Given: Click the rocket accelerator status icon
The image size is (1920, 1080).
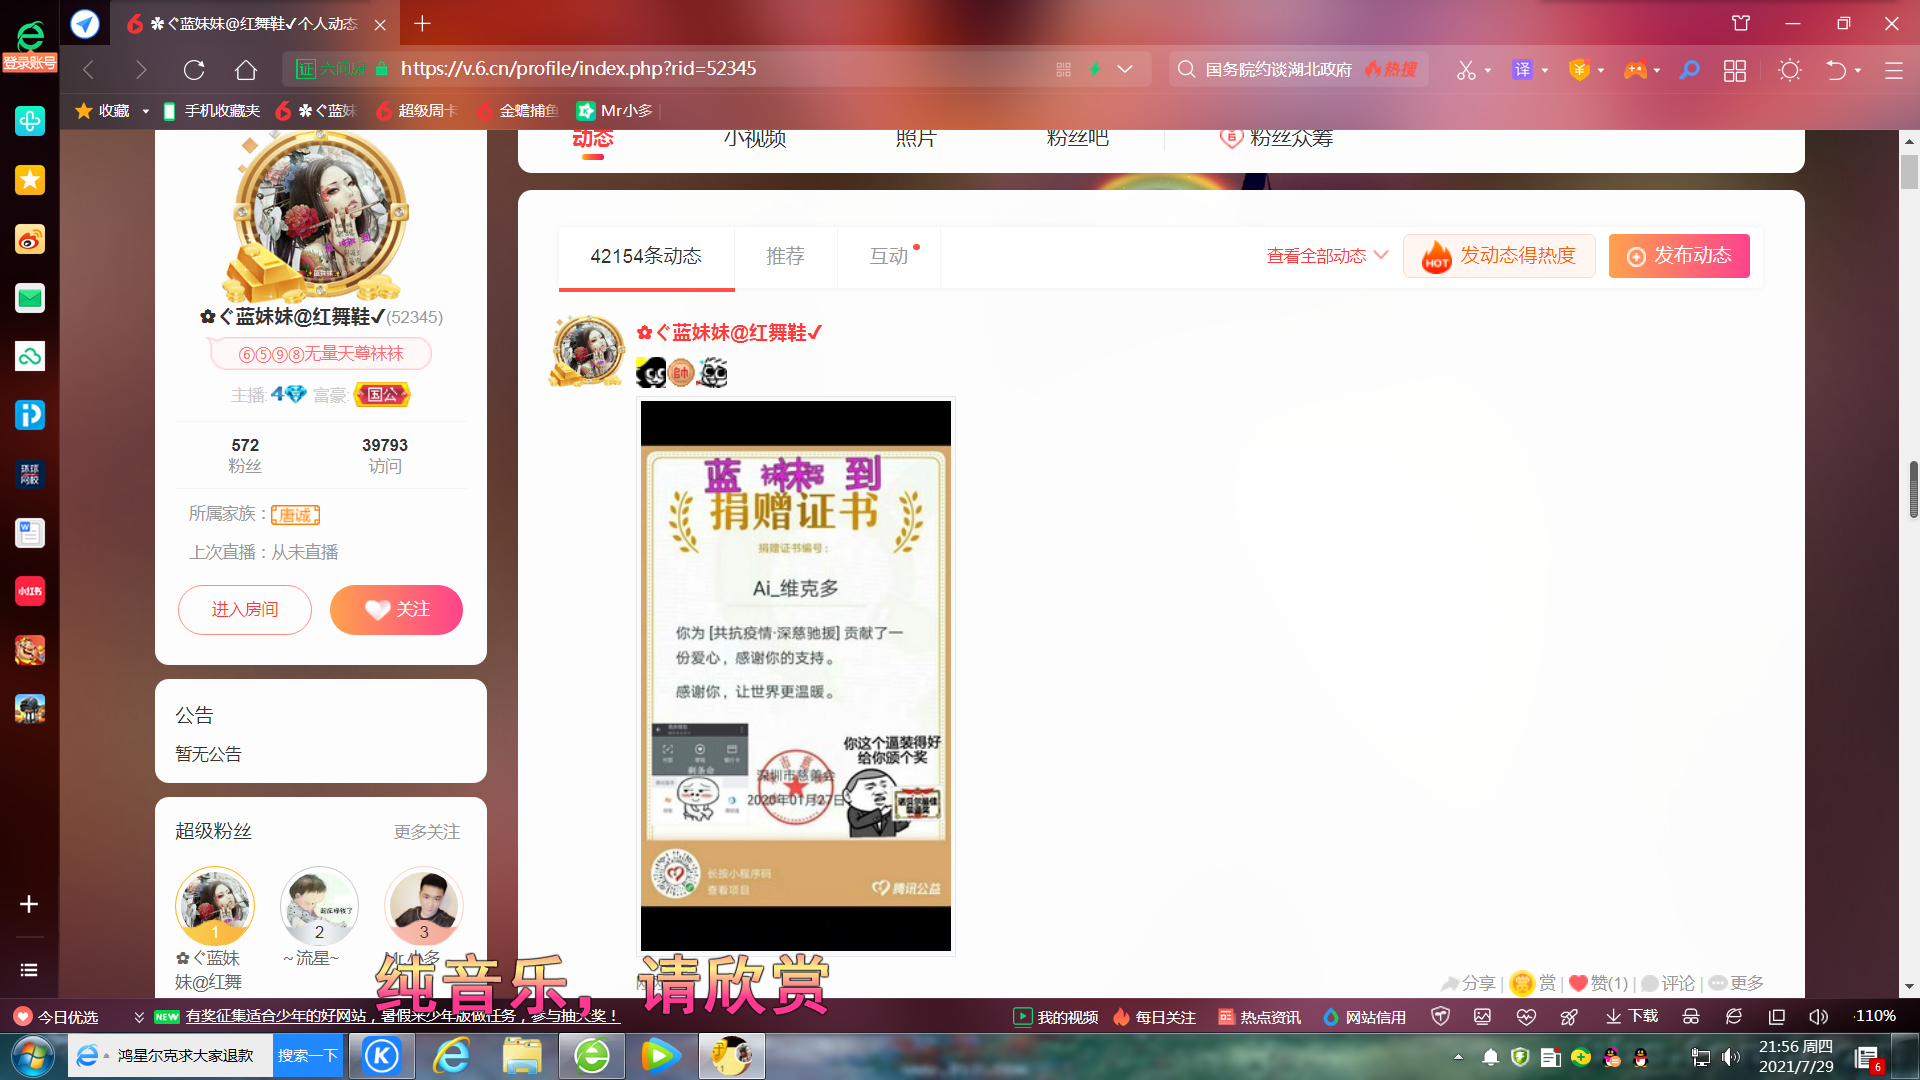Looking at the screenshot, I should pyautogui.click(x=1569, y=1016).
